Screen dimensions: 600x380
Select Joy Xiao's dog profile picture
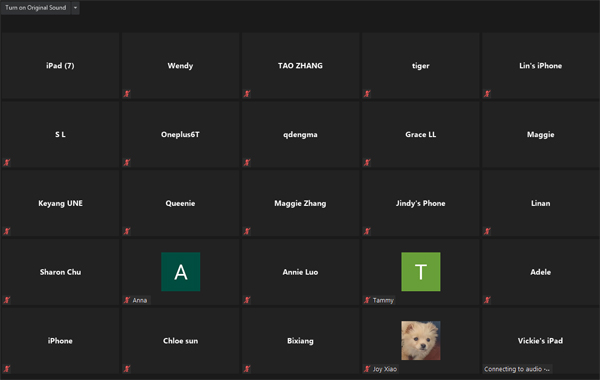421,340
